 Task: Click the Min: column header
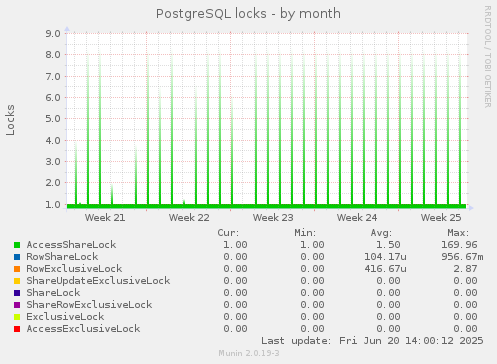305,233
